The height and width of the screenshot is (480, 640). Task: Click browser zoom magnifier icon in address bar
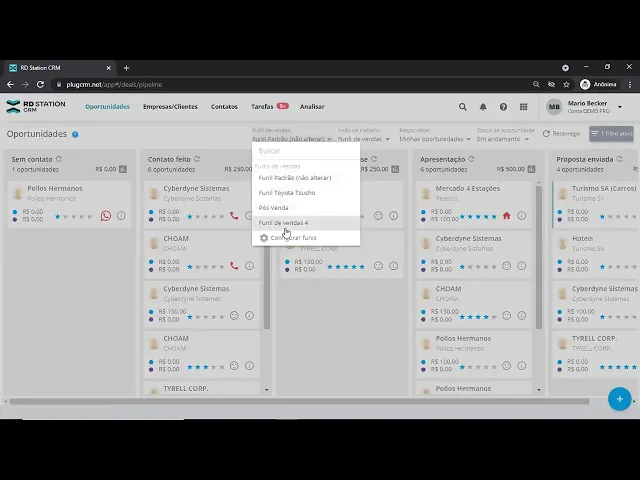coord(536,84)
